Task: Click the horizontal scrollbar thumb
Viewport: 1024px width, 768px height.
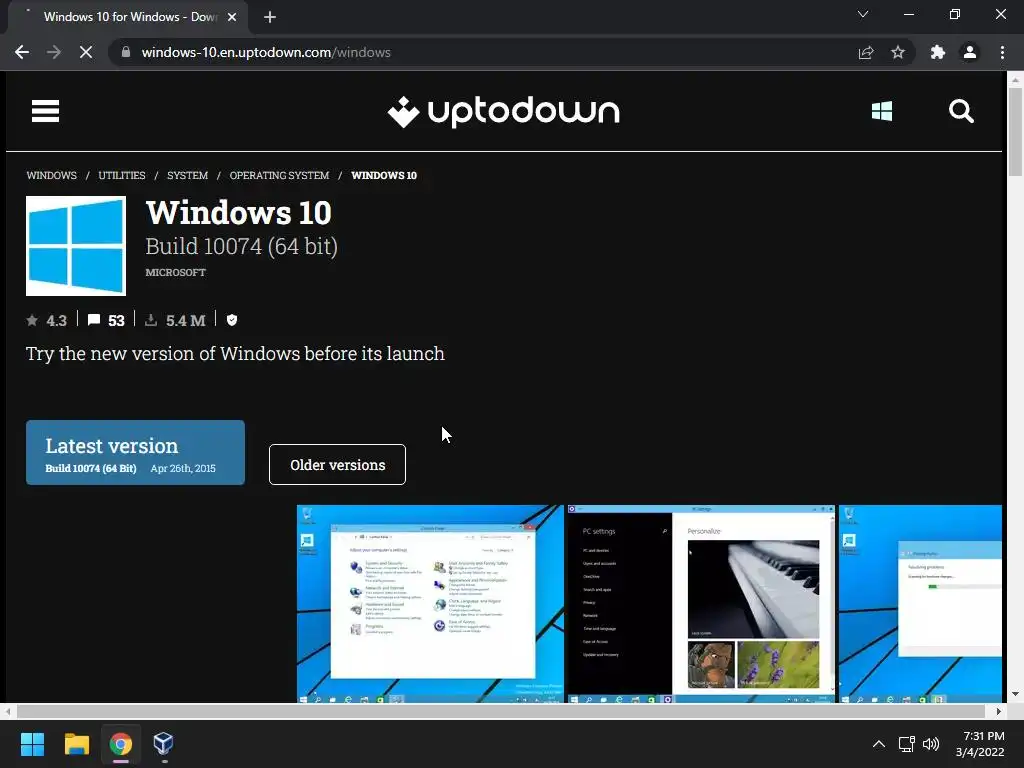Action: tap(500, 711)
